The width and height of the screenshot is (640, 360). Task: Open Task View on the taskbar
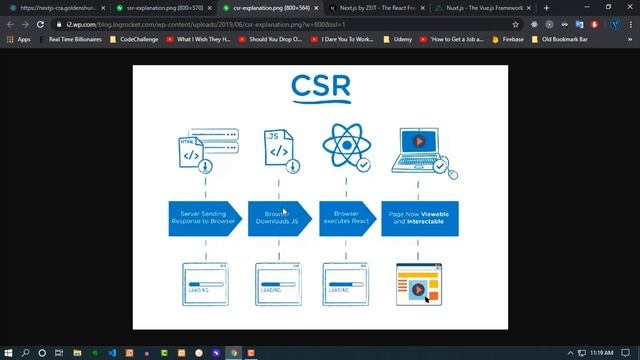pyautogui.click(x=59, y=353)
